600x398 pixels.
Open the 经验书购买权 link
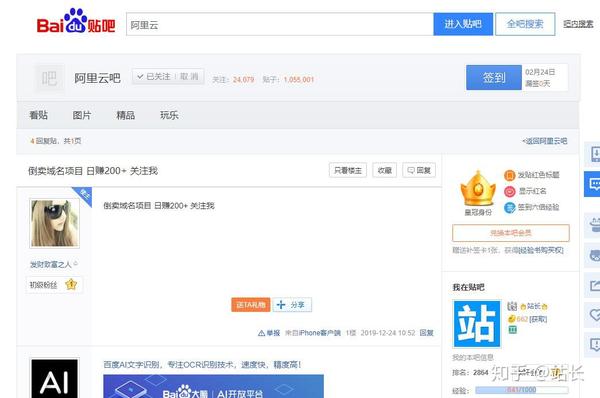541,250
